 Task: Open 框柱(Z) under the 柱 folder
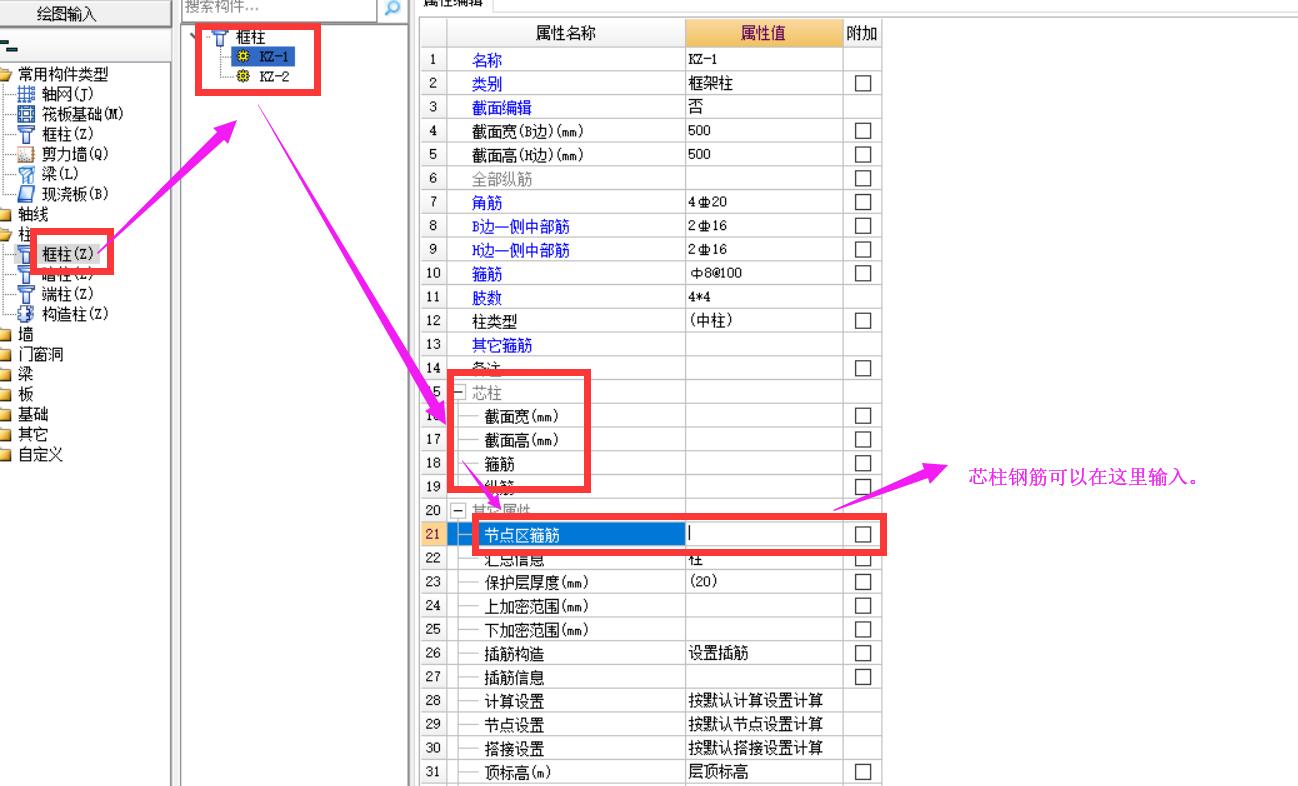(x=68, y=254)
